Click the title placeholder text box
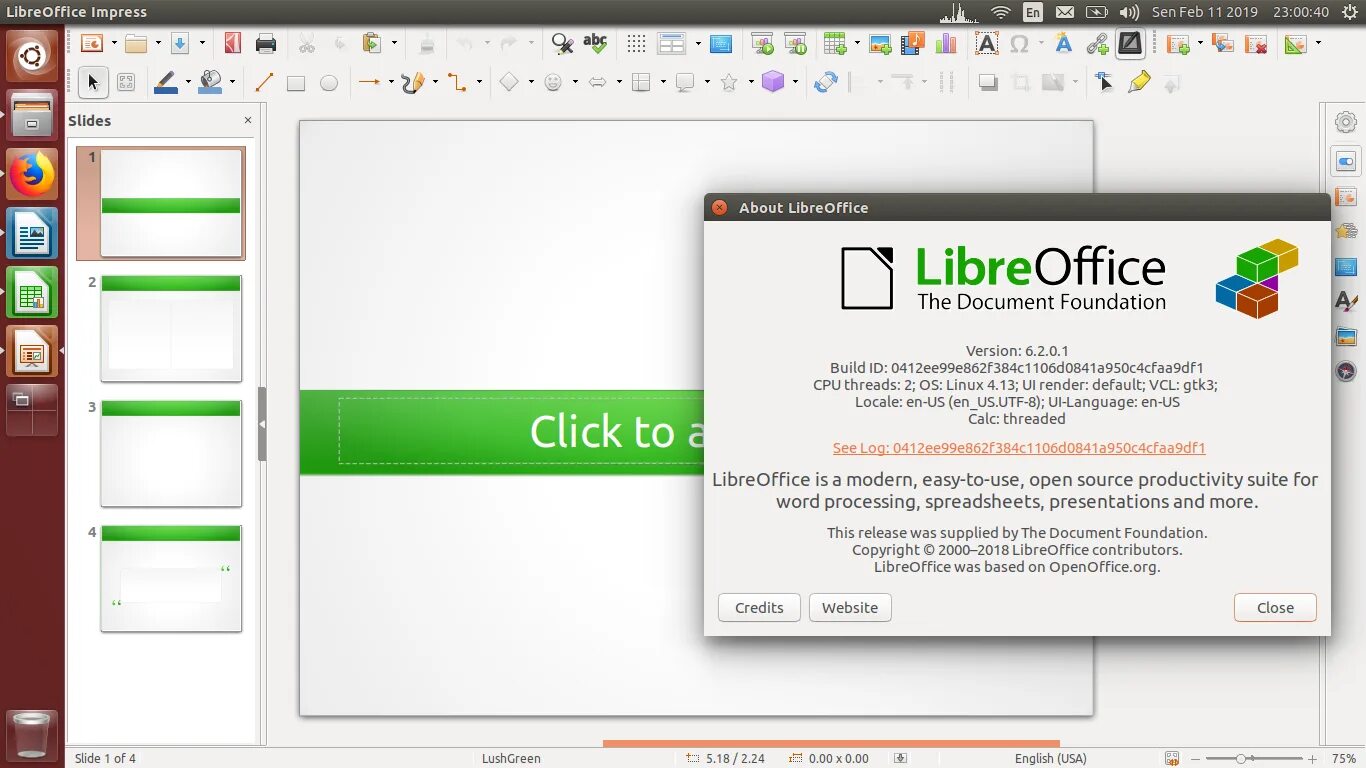Screen dimensions: 1366x768 pyautogui.click(x=521, y=431)
